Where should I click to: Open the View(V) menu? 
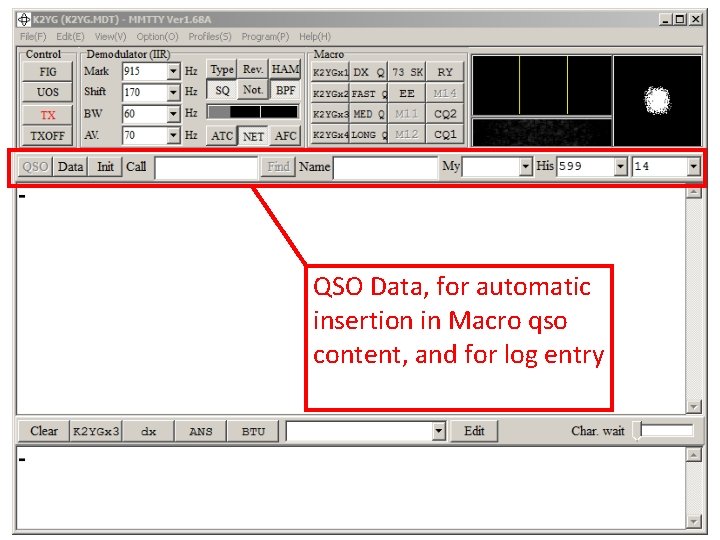pos(110,37)
